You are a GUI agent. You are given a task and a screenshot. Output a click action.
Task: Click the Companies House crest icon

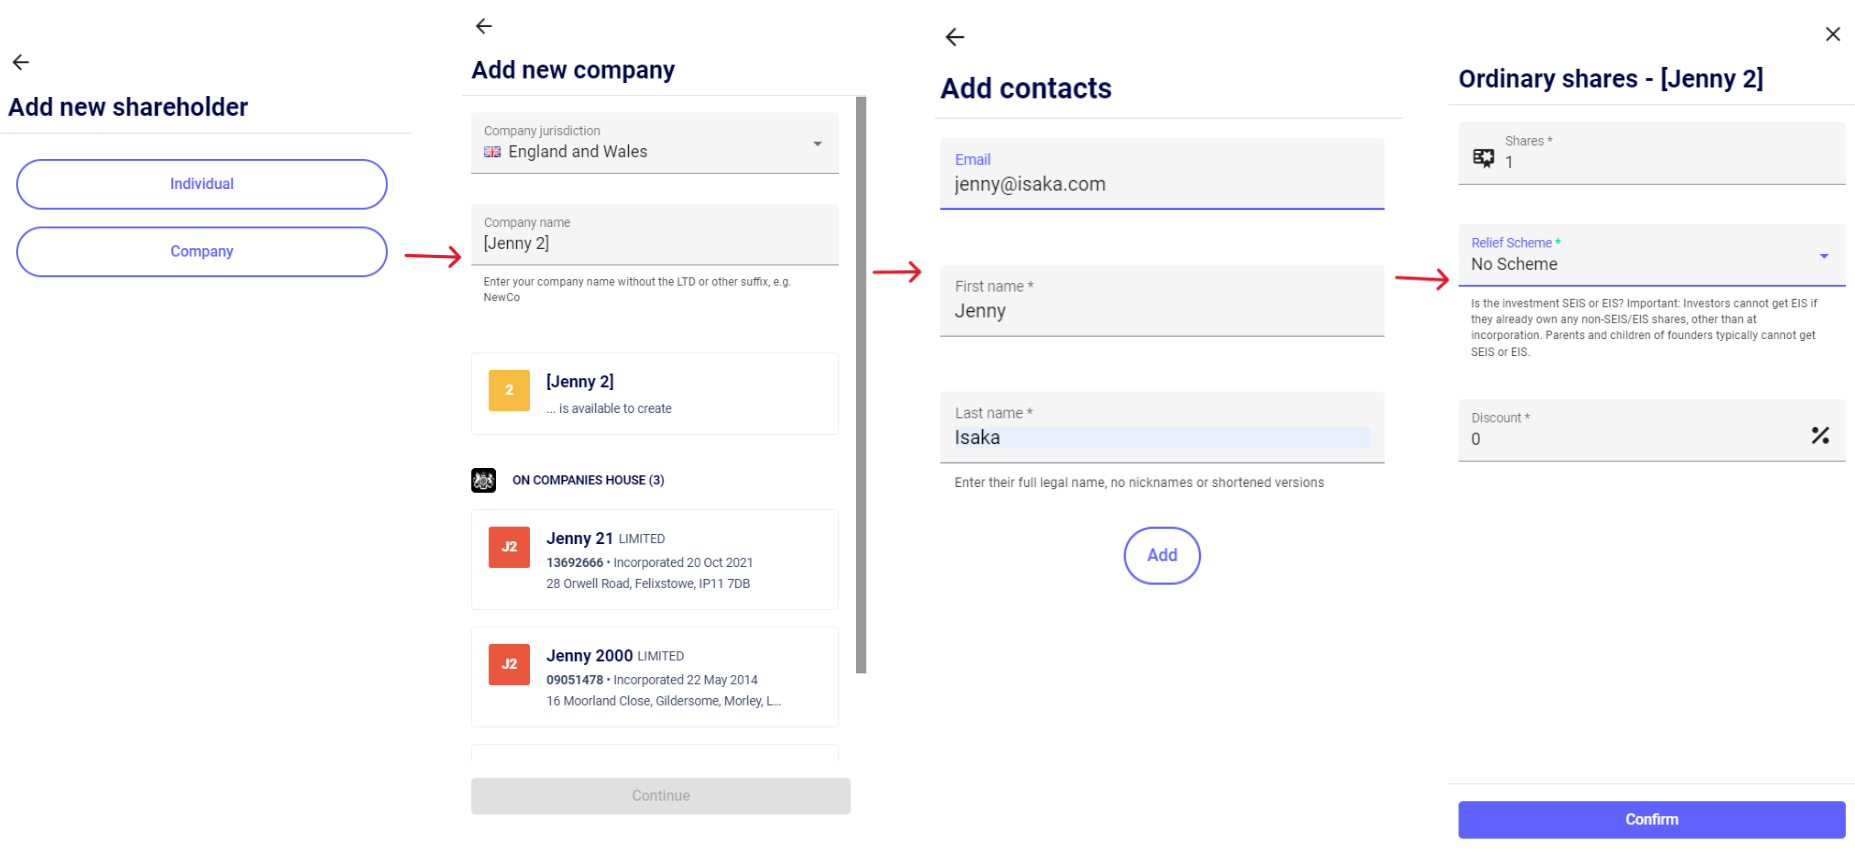tap(484, 480)
